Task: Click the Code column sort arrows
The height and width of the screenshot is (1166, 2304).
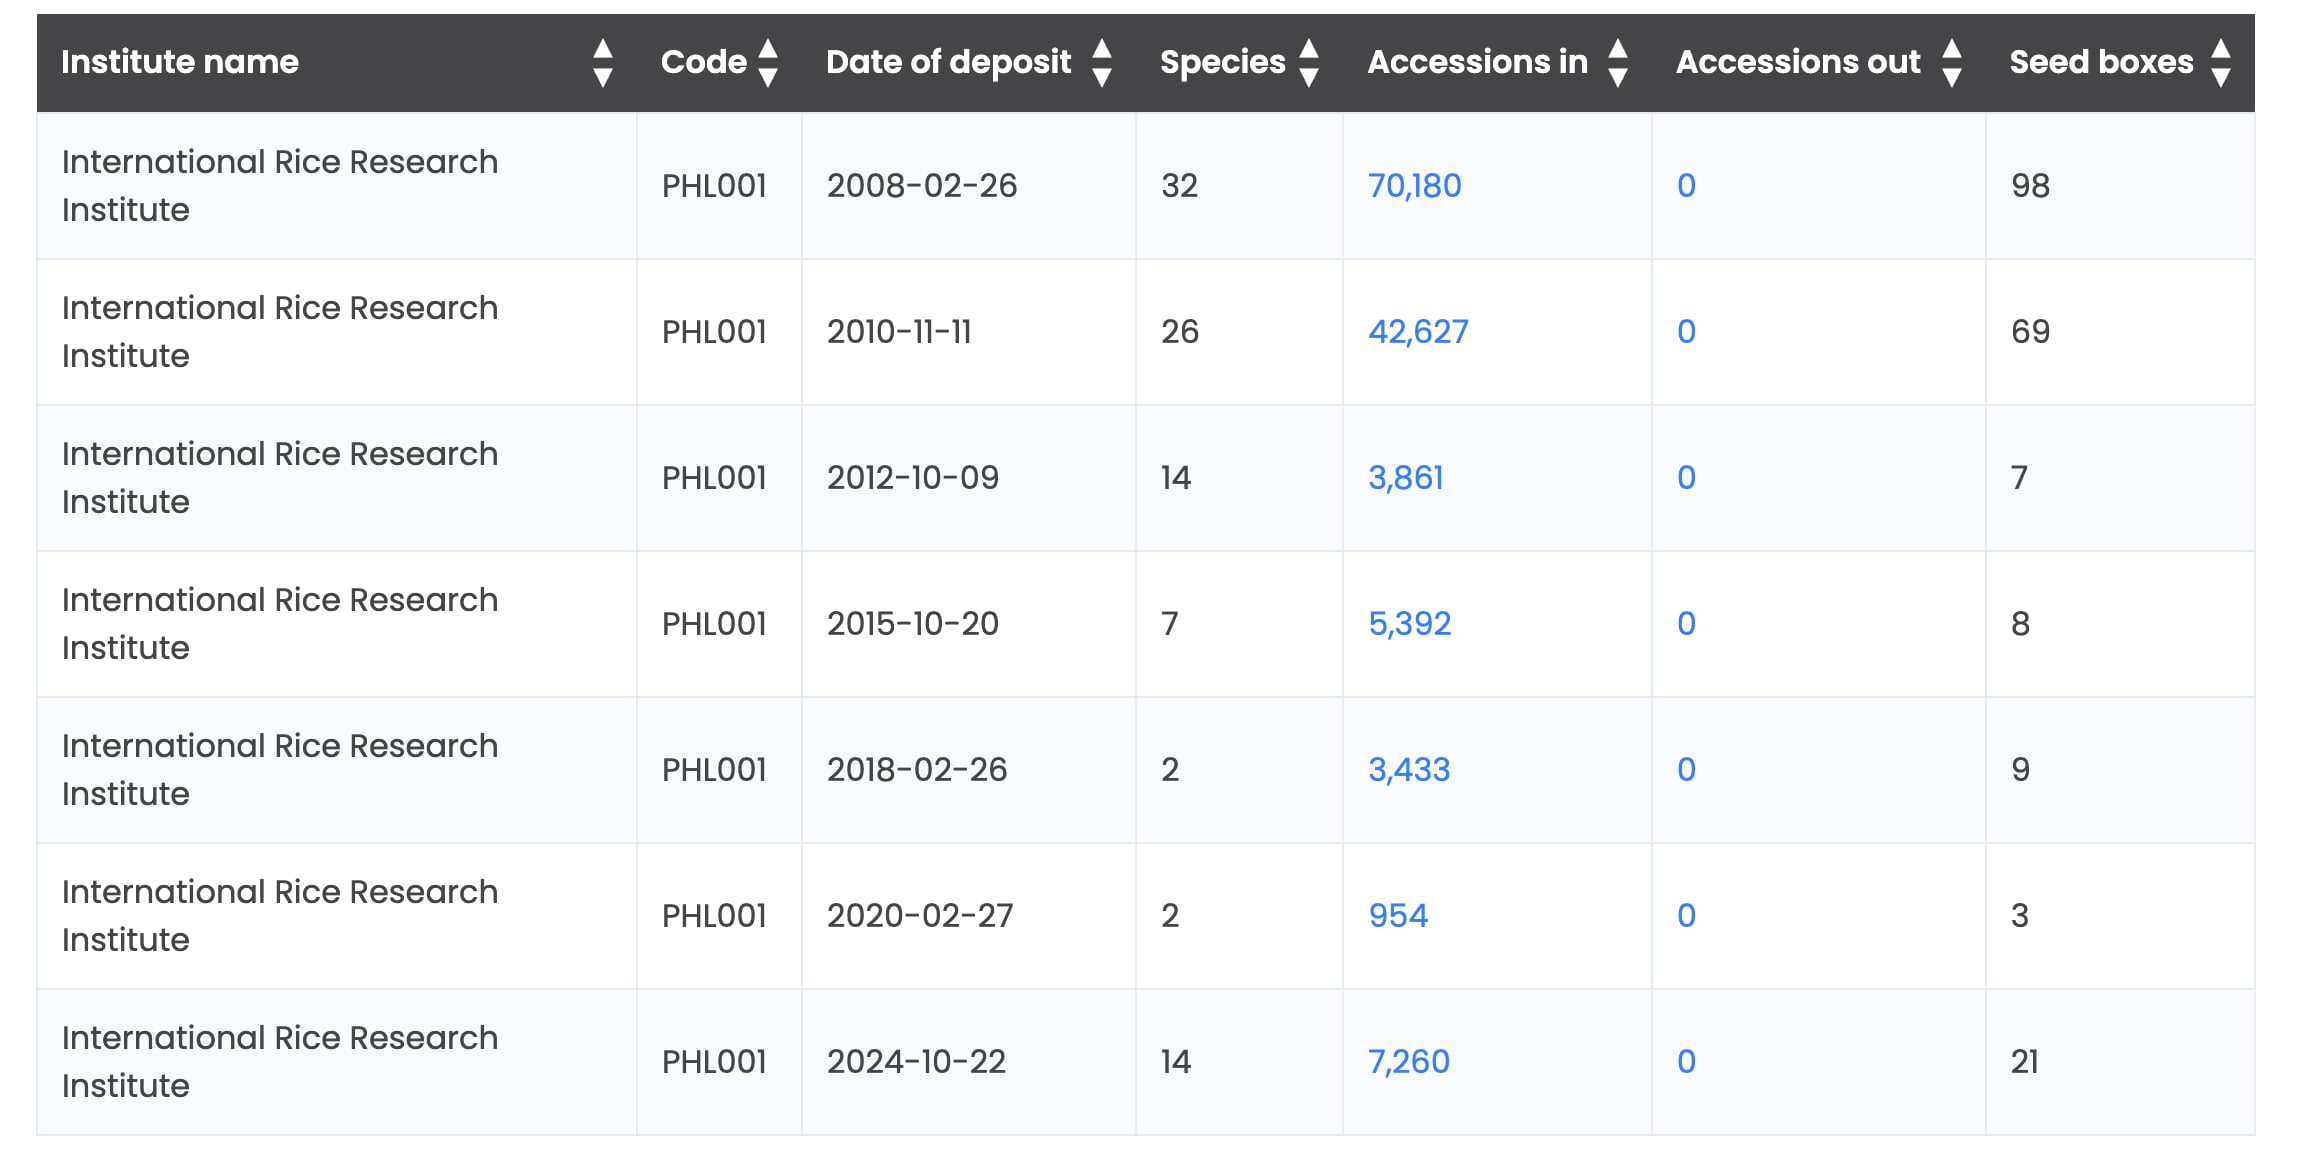Action: pos(767,63)
